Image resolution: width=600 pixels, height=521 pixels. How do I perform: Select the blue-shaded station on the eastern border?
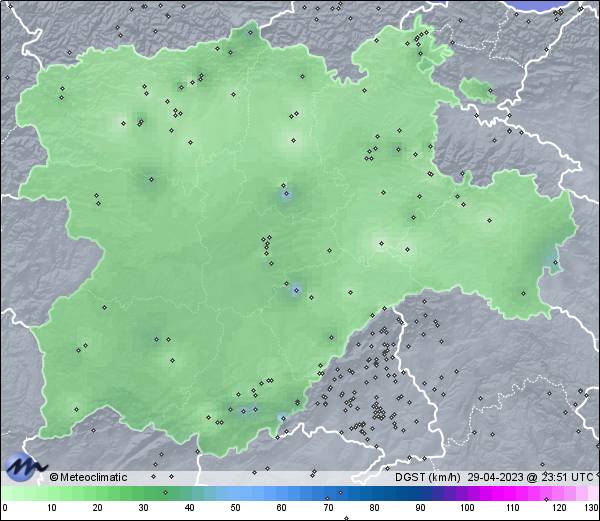556,262
